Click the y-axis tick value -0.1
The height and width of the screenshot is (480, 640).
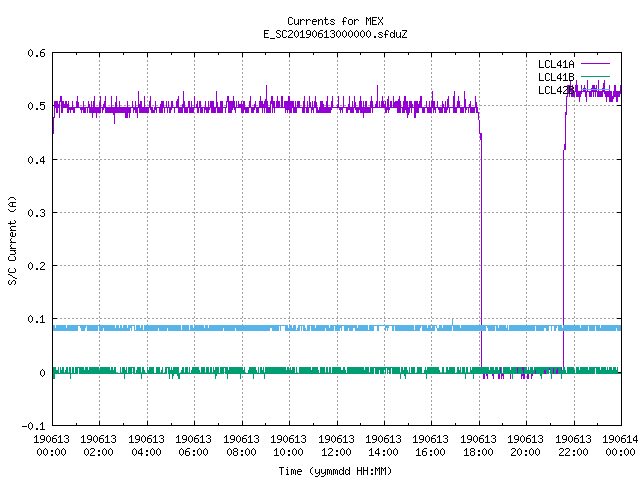(33, 426)
